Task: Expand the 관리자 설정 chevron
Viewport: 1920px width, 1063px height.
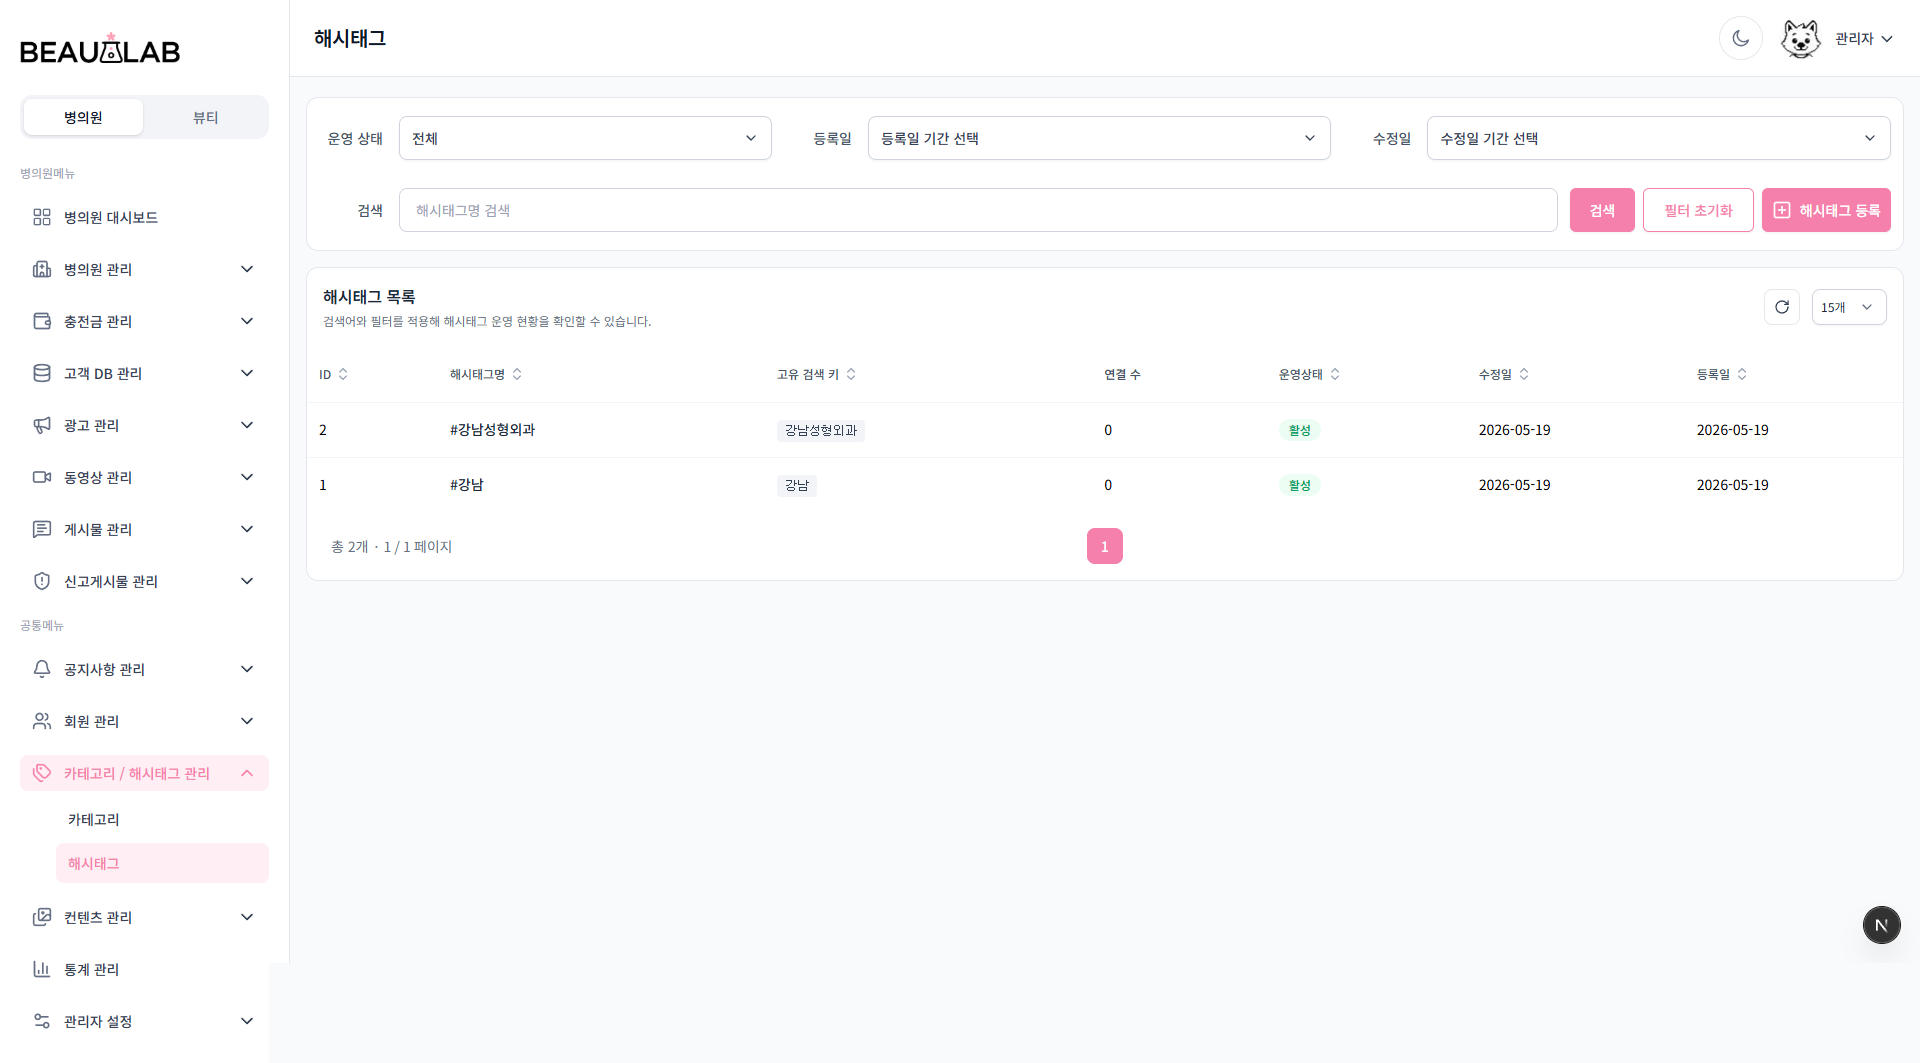Action: [247, 1021]
